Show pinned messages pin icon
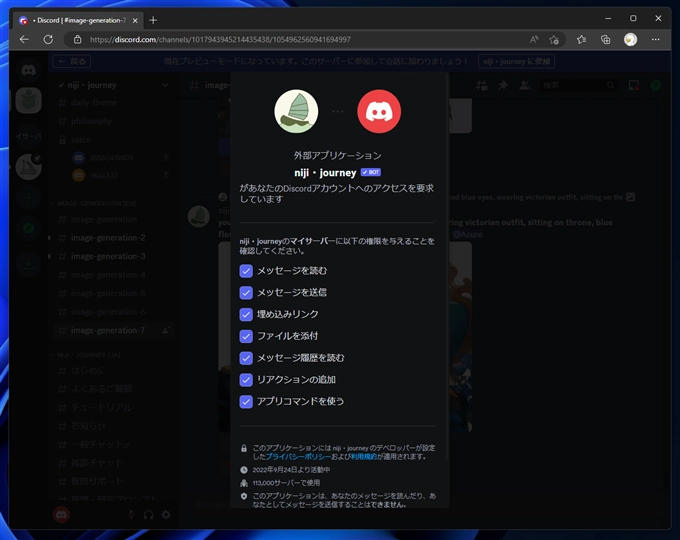The width and height of the screenshot is (680, 540). pos(503,85)
